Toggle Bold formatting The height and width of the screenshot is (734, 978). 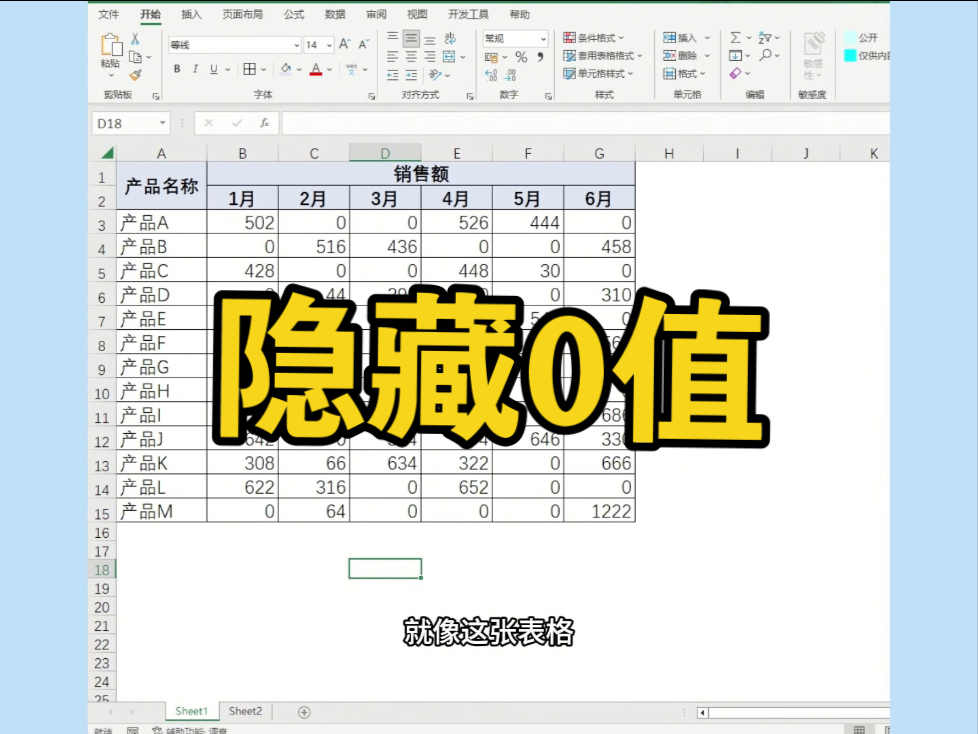click(176, 68)
